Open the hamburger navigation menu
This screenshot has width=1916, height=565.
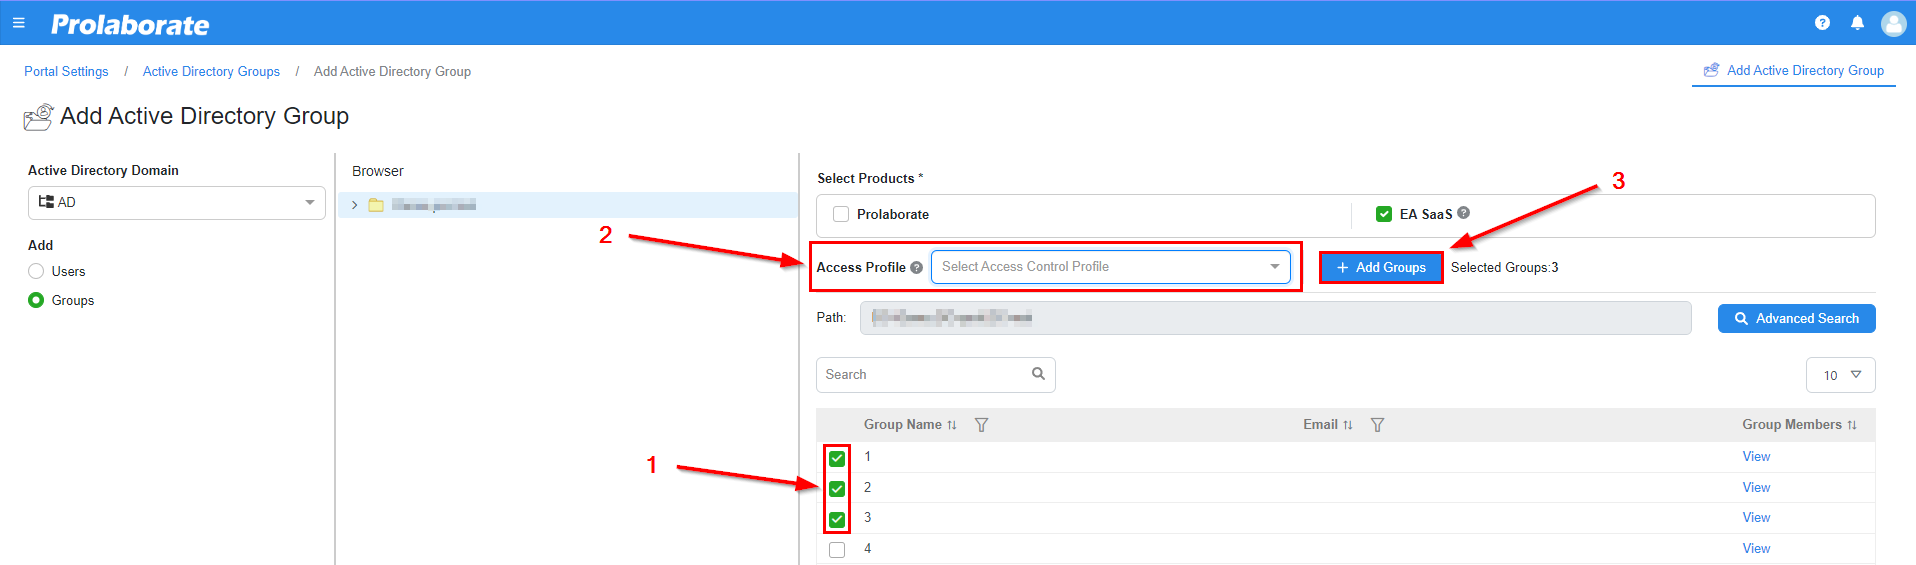pos(18,23)
